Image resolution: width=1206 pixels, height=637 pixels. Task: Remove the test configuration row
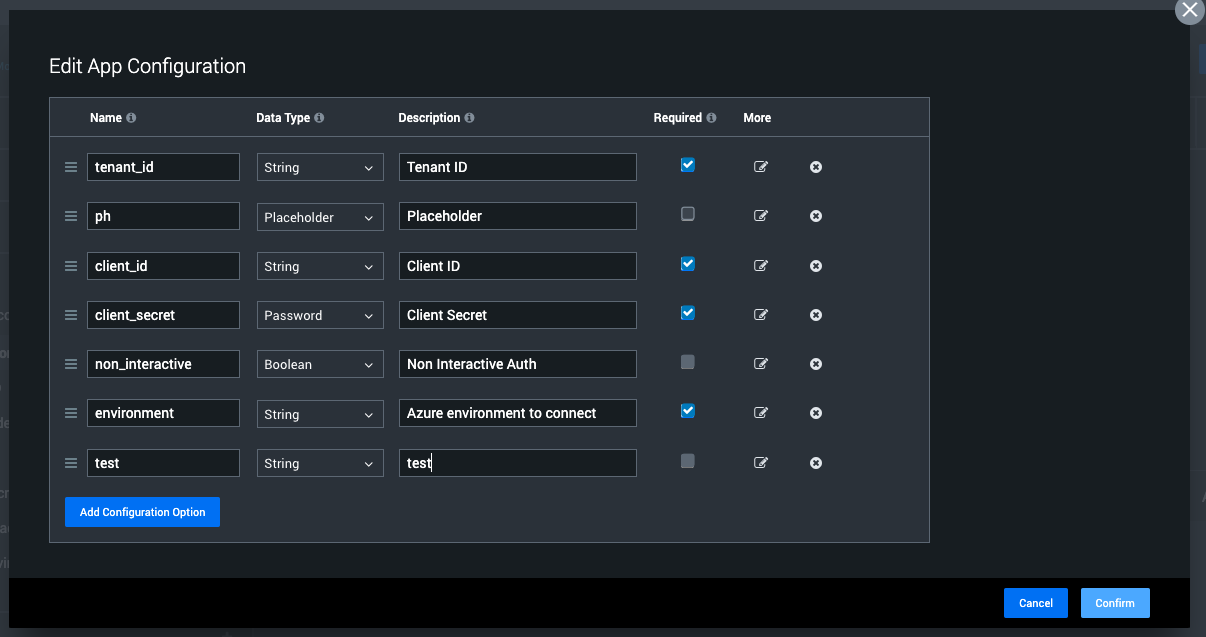pos(815,462)
